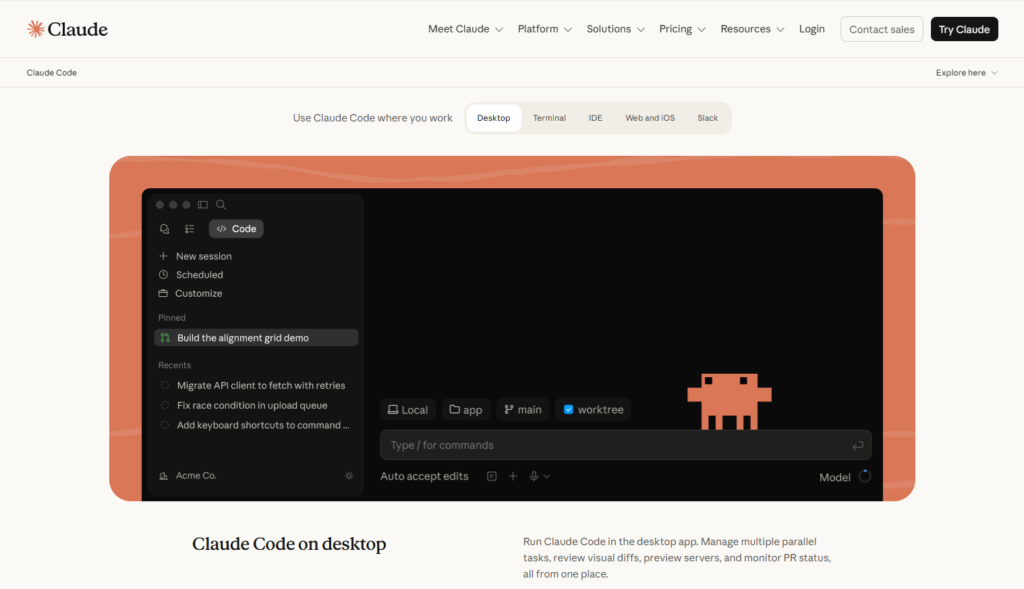The image size is (1024, 589).
Task: Click the plus attach icon below command box
Action: pos(513,477)
